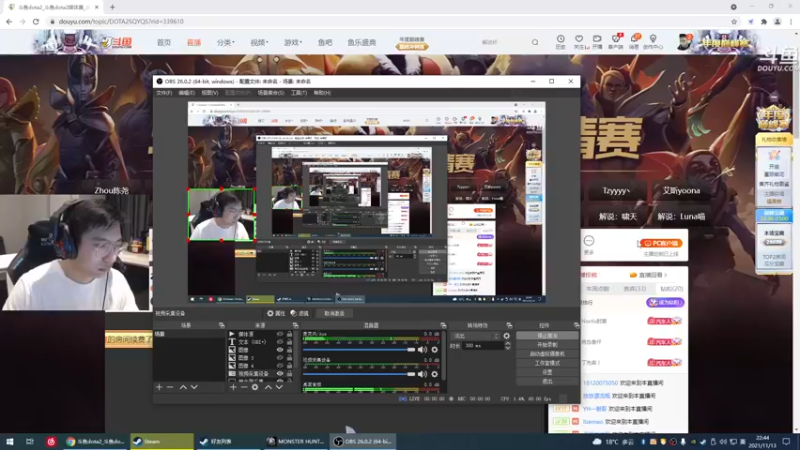This screenshot has width=800, height=450.
Task: Reload the browser page
Action: (36, 21)
